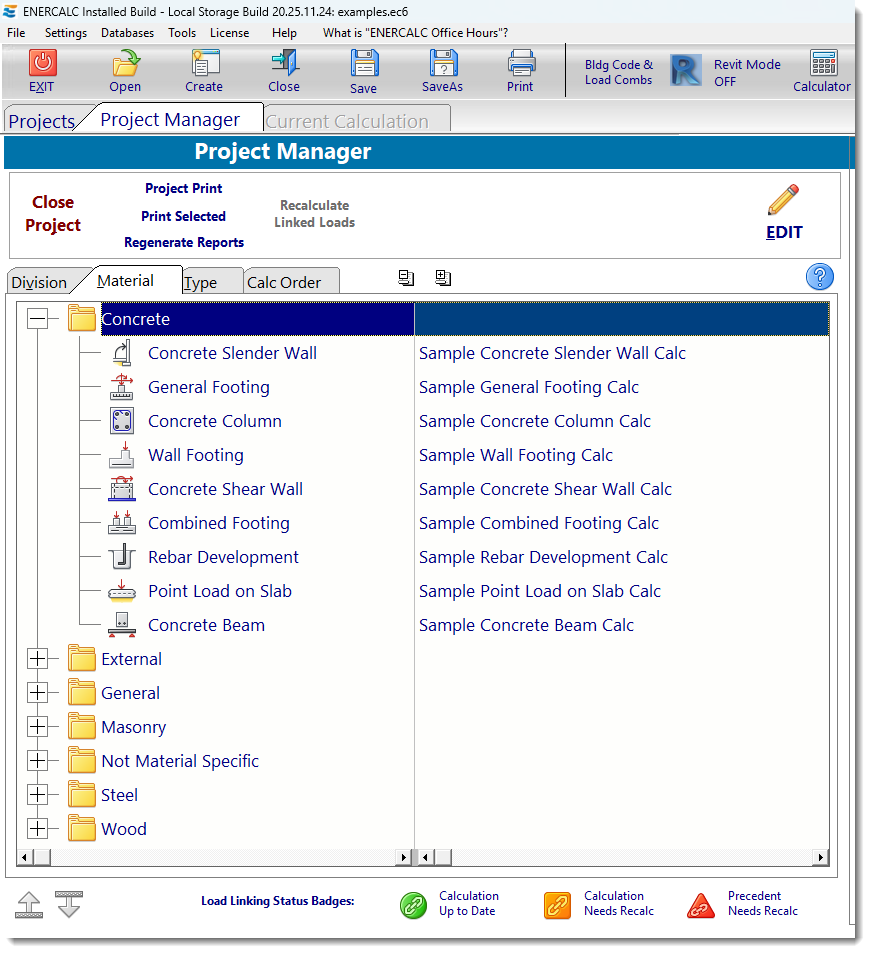This screenshot has height=953, width=870.
Task: Switch to the Division tab
Action: coord(39,283)
